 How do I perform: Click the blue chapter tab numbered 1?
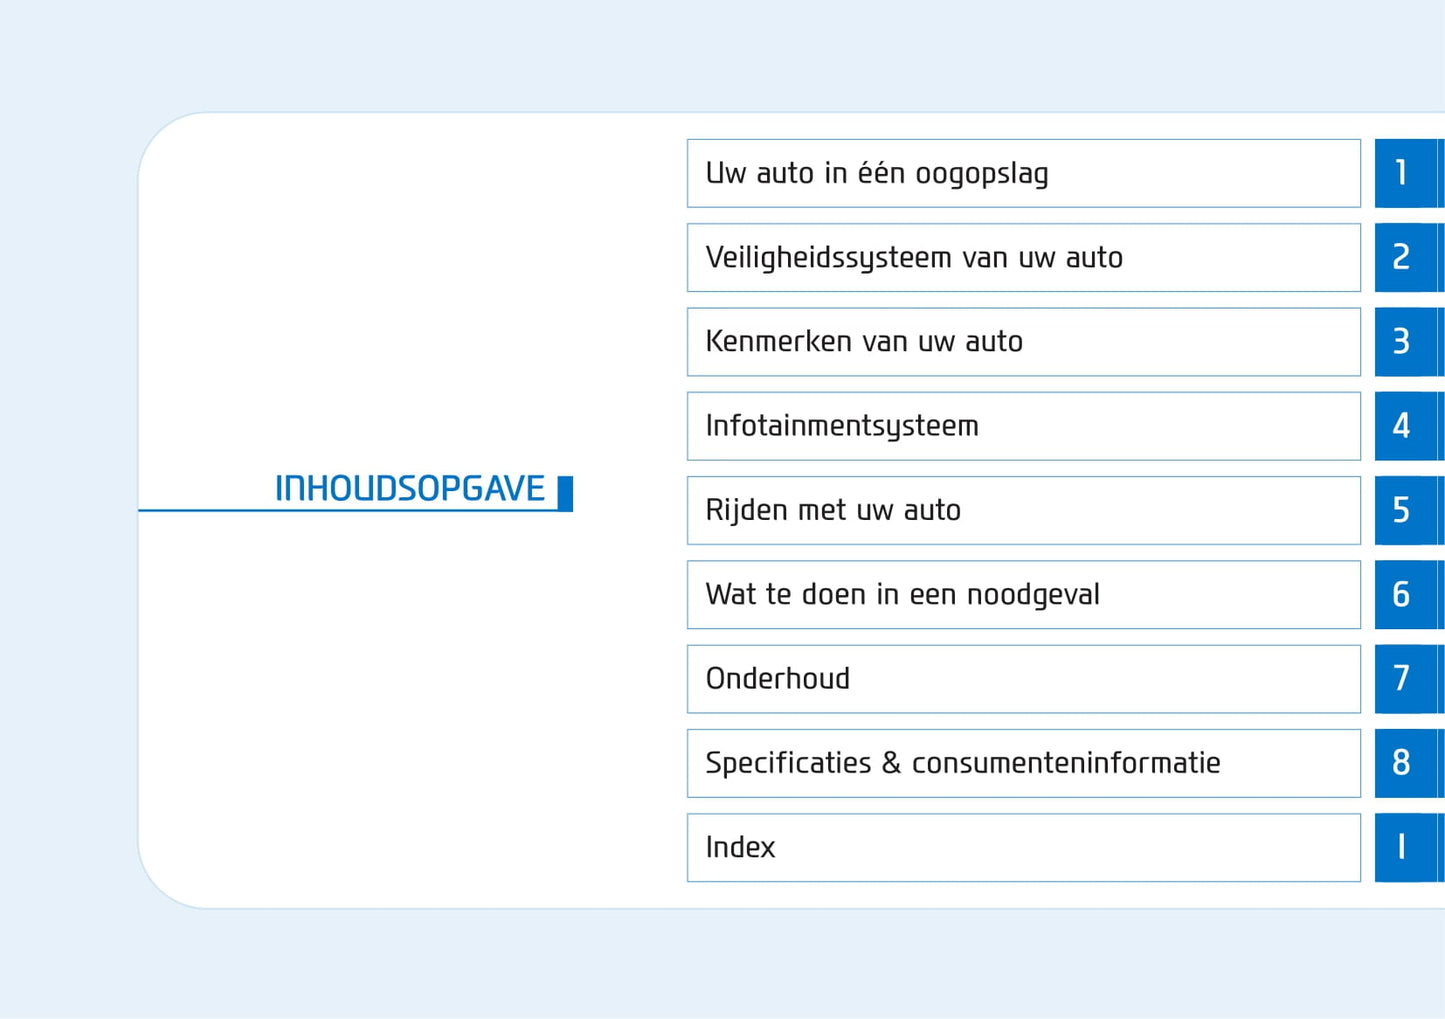[1405, 174]
